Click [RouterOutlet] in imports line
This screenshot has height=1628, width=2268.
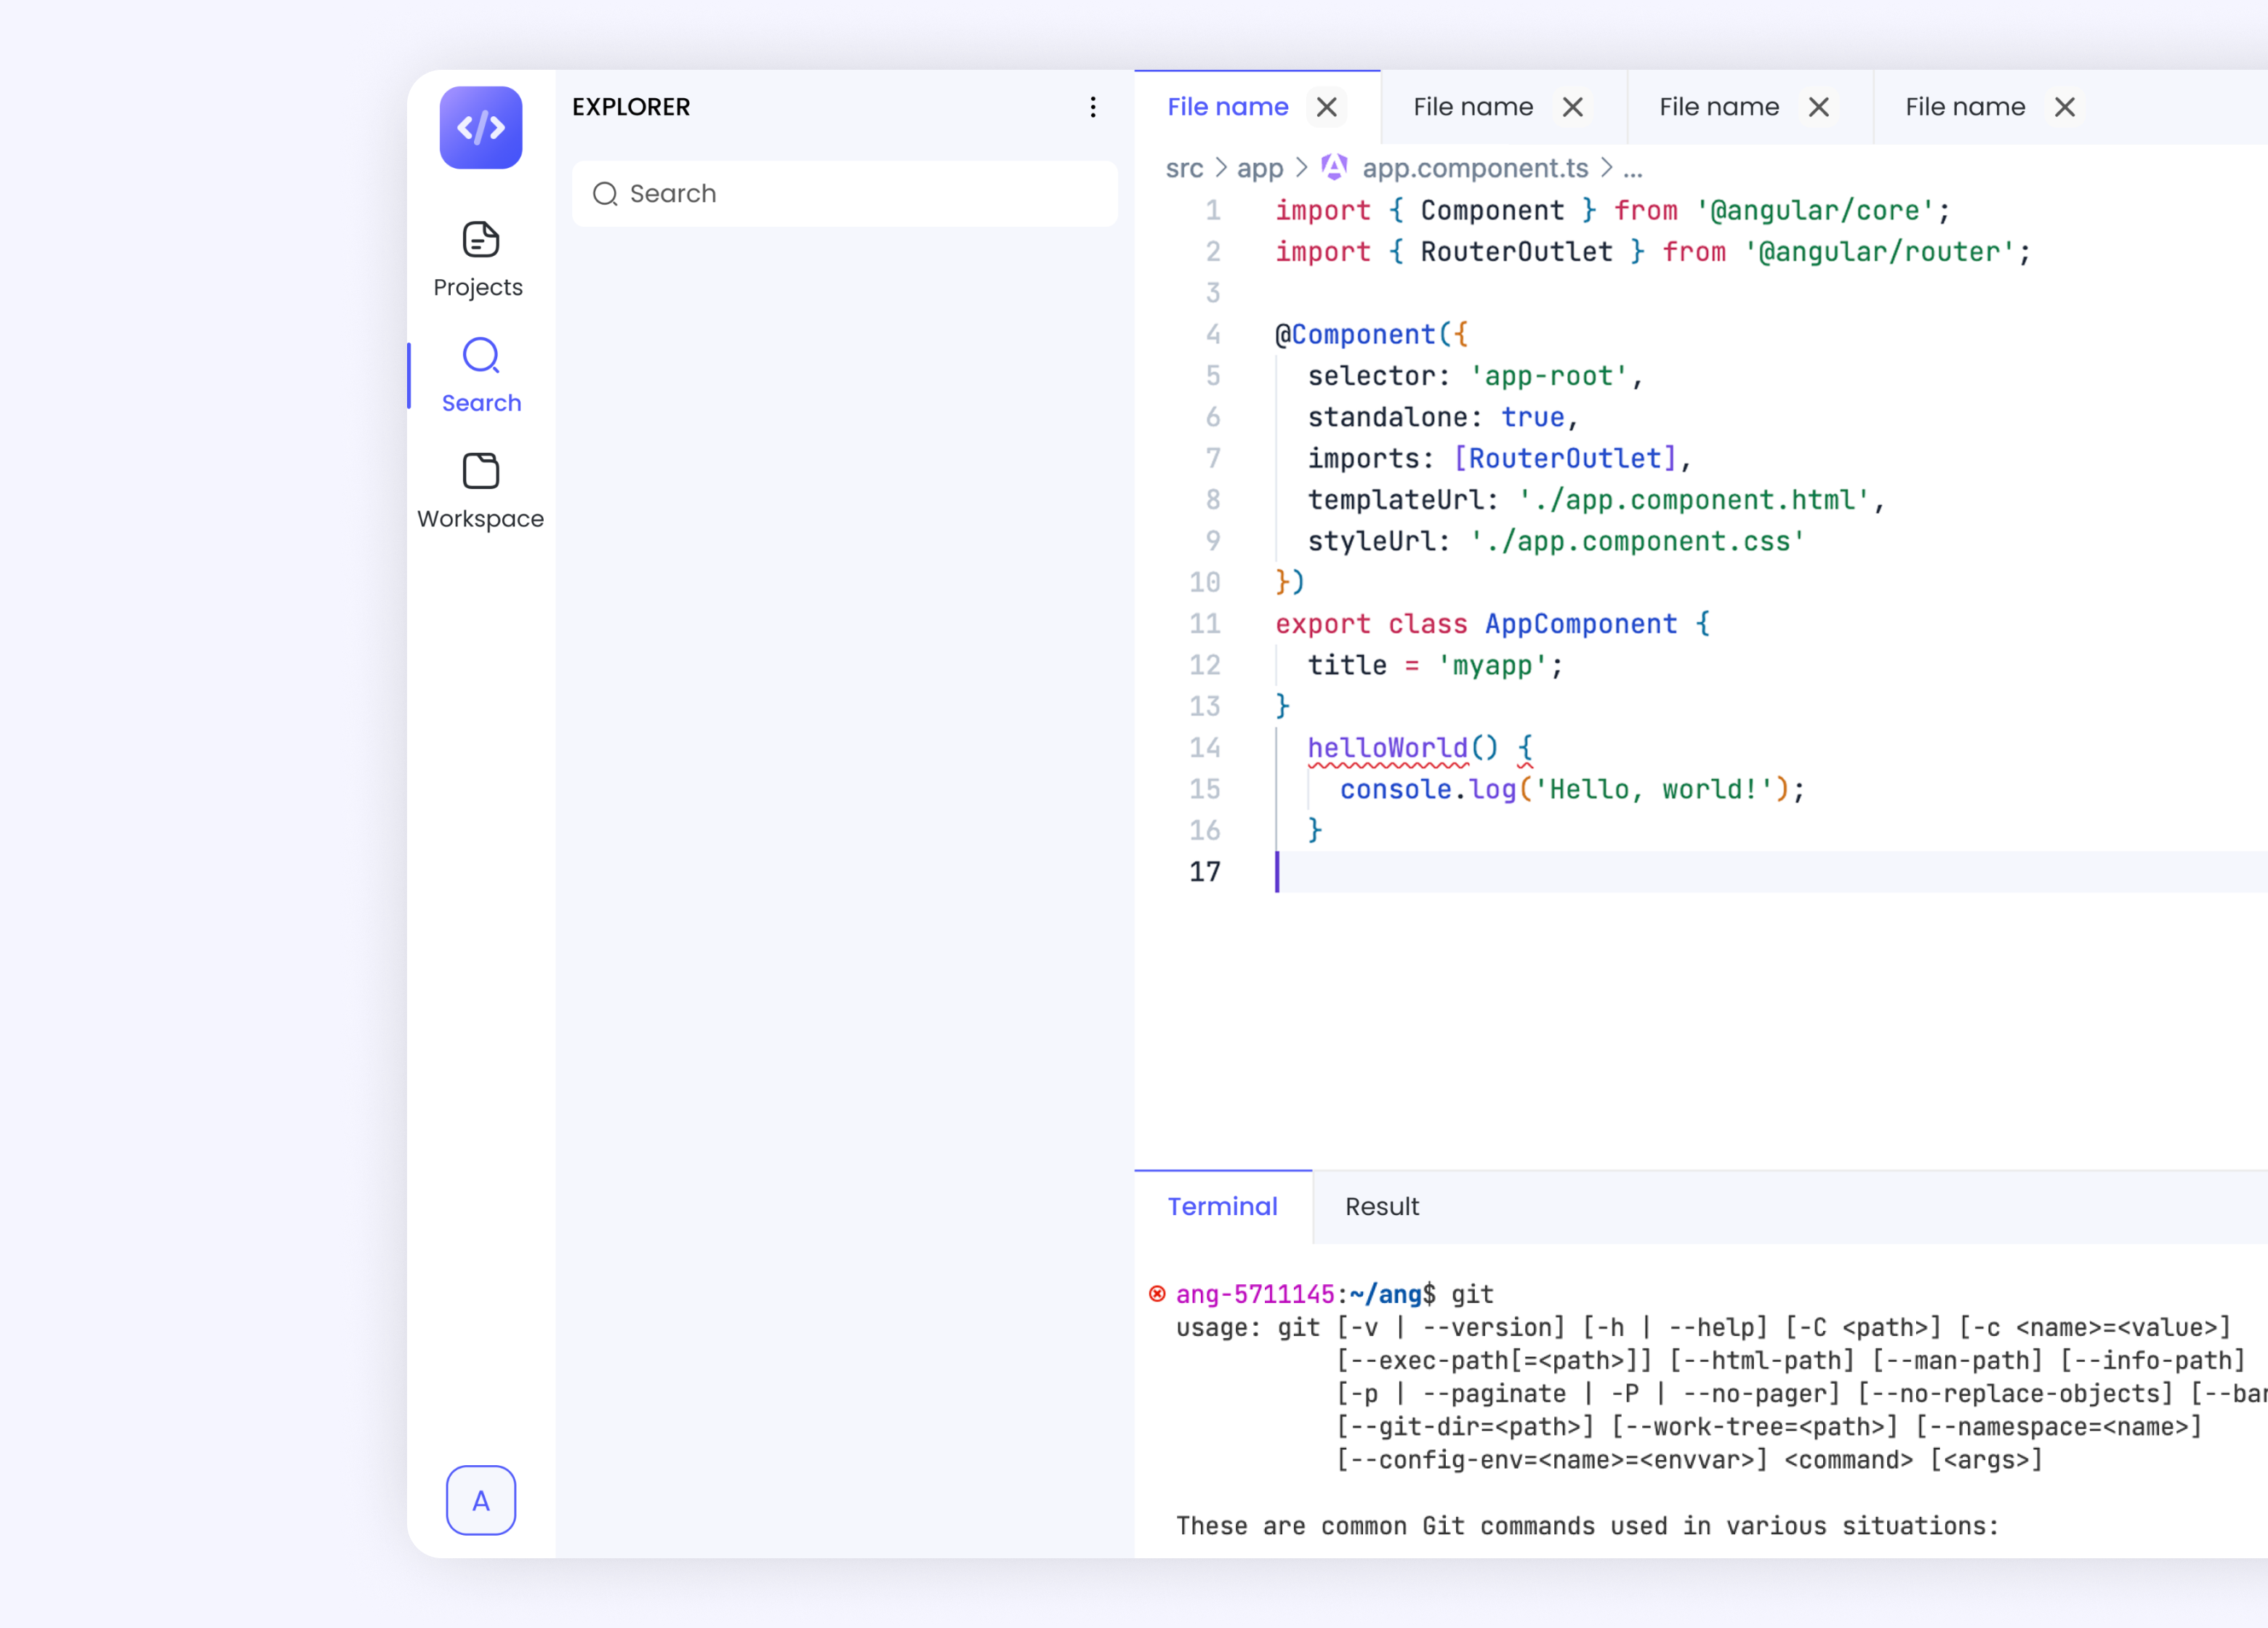[1565, 459]
